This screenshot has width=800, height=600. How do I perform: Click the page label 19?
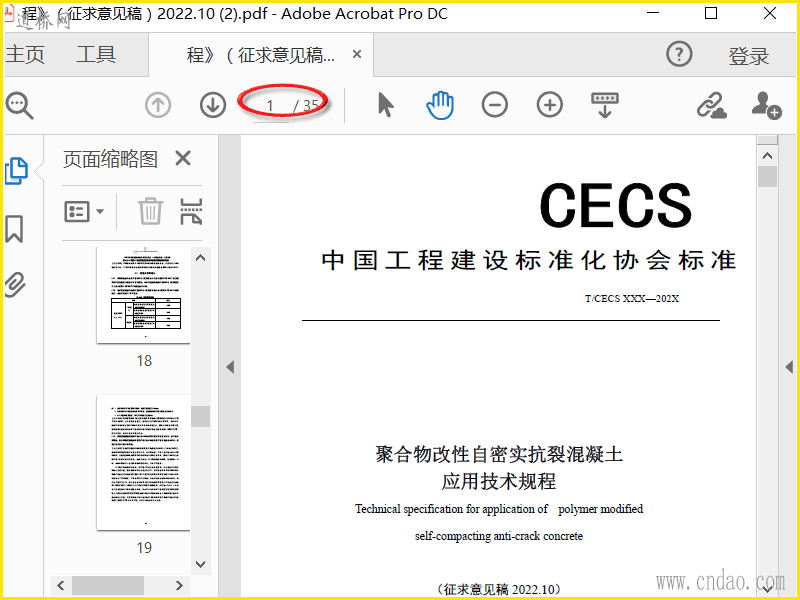click(x=144, y=548)
